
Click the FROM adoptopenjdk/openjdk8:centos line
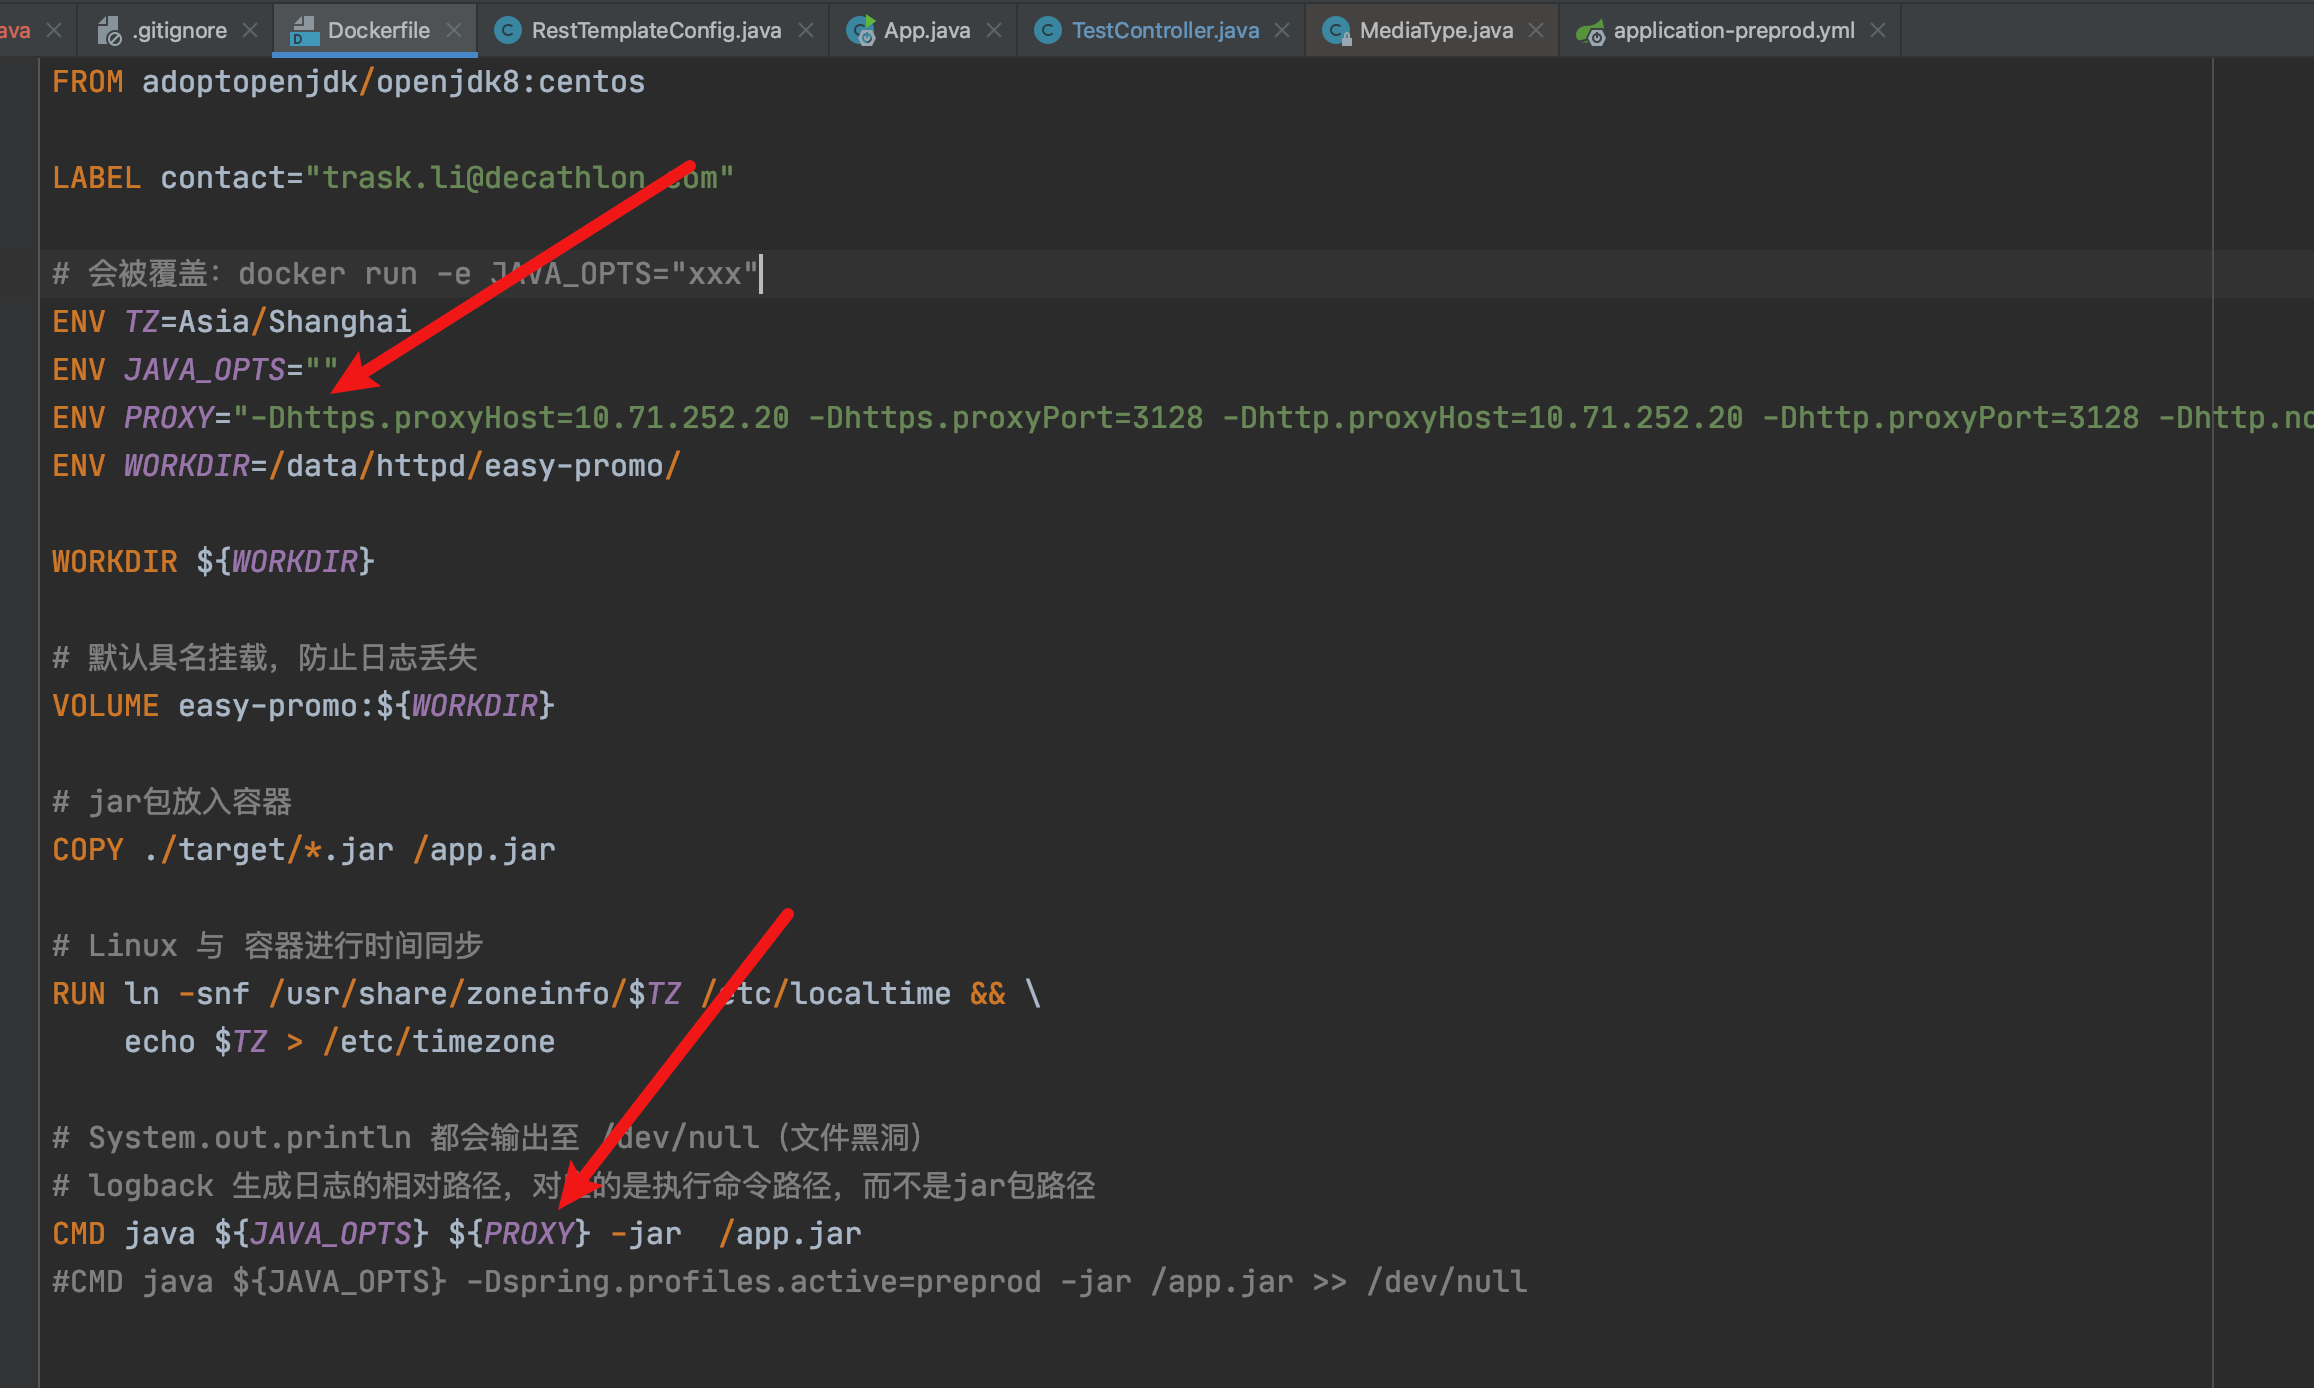[348, 82]
